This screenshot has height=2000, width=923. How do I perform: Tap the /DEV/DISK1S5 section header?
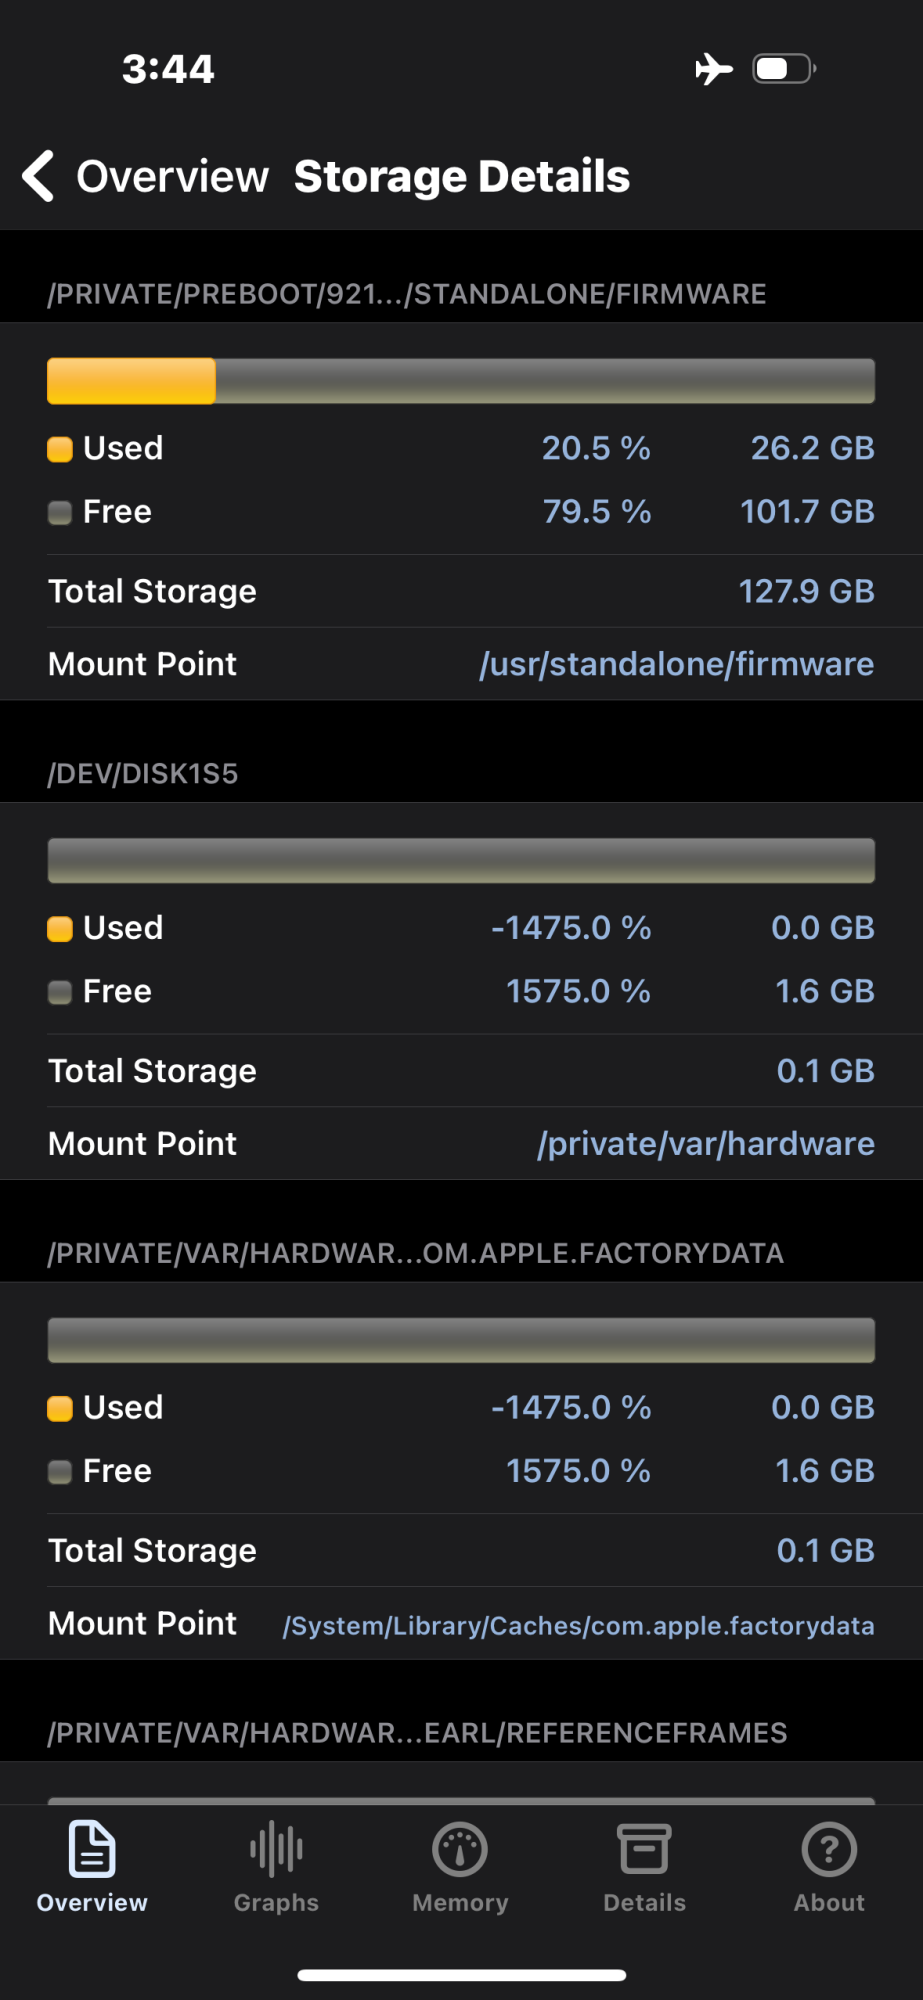pos(143,774)
